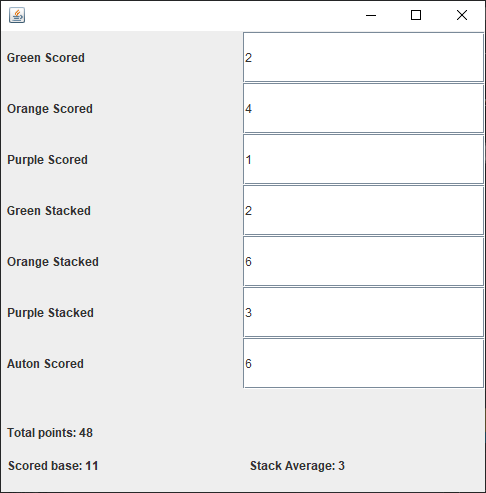Click the Java coffee cup window icon
This screenshot has width=486, height=493.
[x=17, y=15]
